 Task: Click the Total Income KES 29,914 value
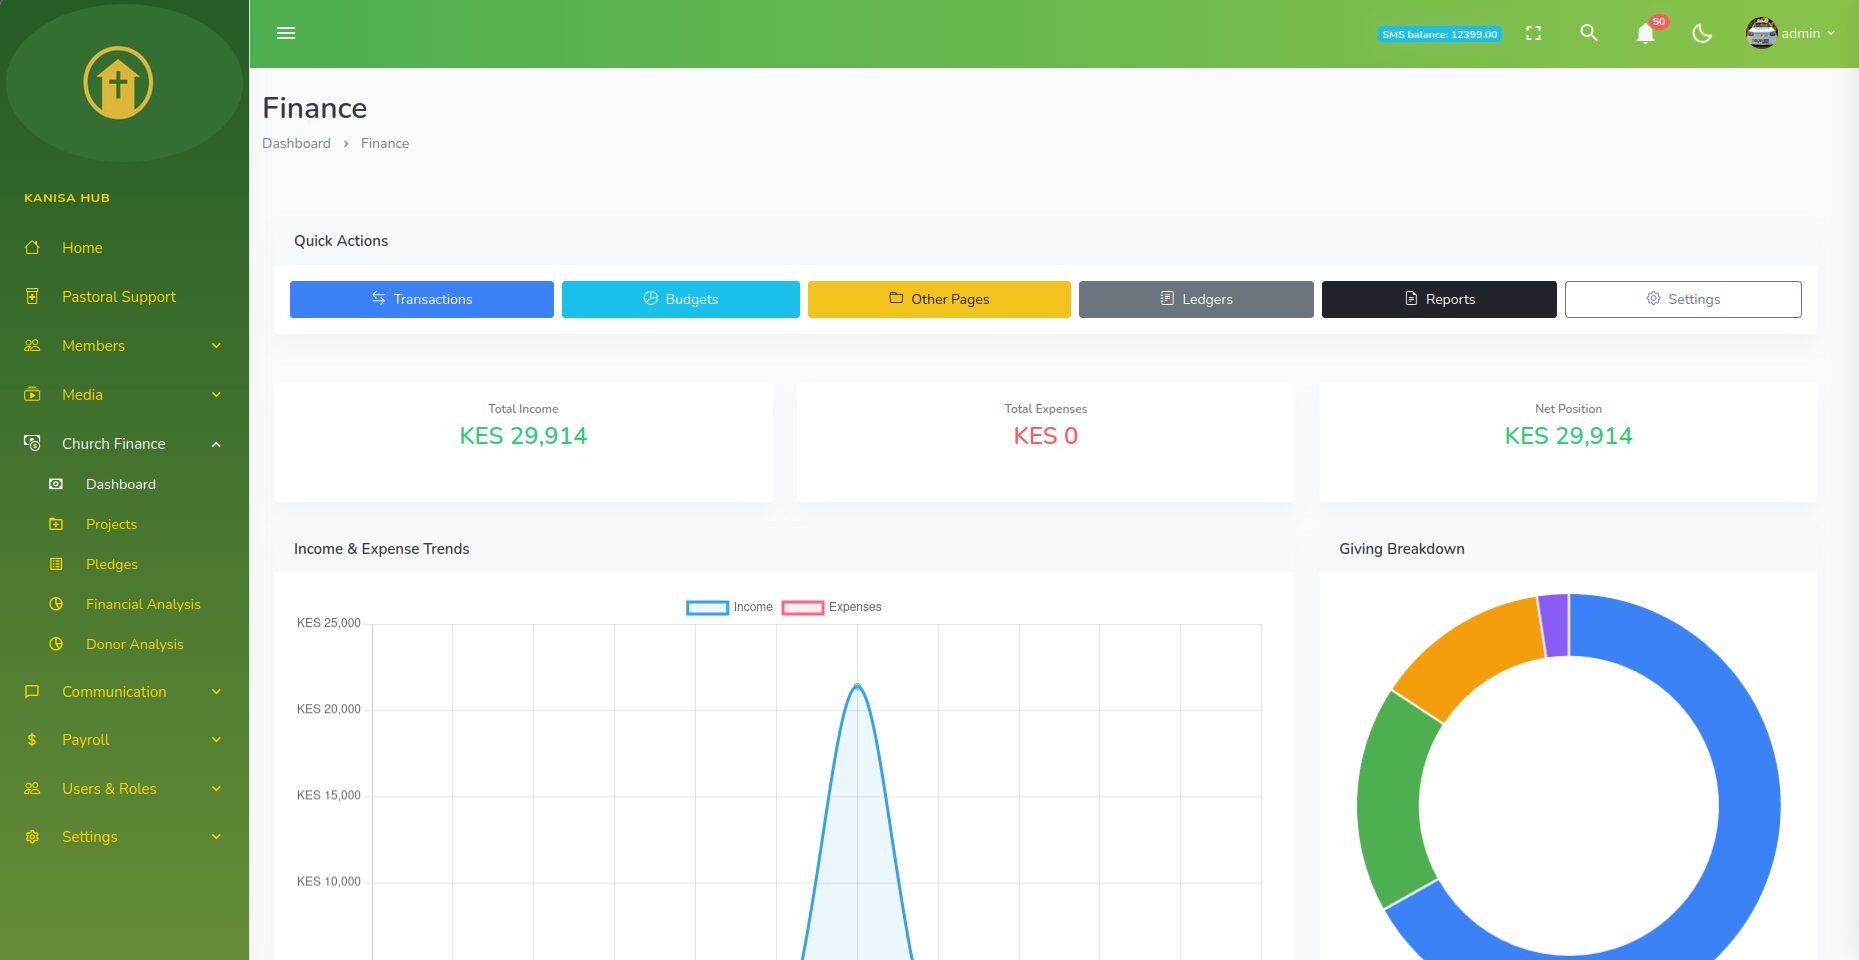tap(523, 436)
